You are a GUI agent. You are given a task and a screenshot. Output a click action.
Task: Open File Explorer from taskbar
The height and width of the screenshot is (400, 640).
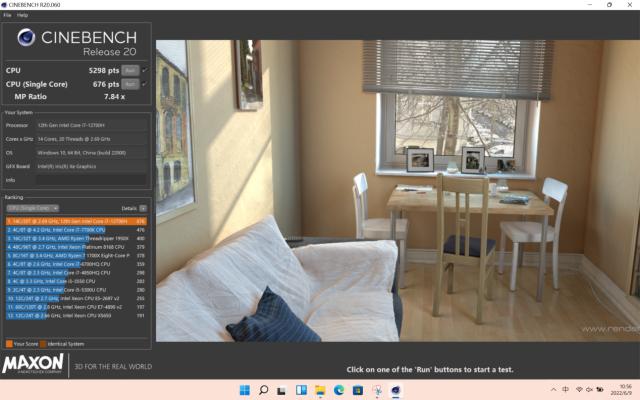point(320,391)
